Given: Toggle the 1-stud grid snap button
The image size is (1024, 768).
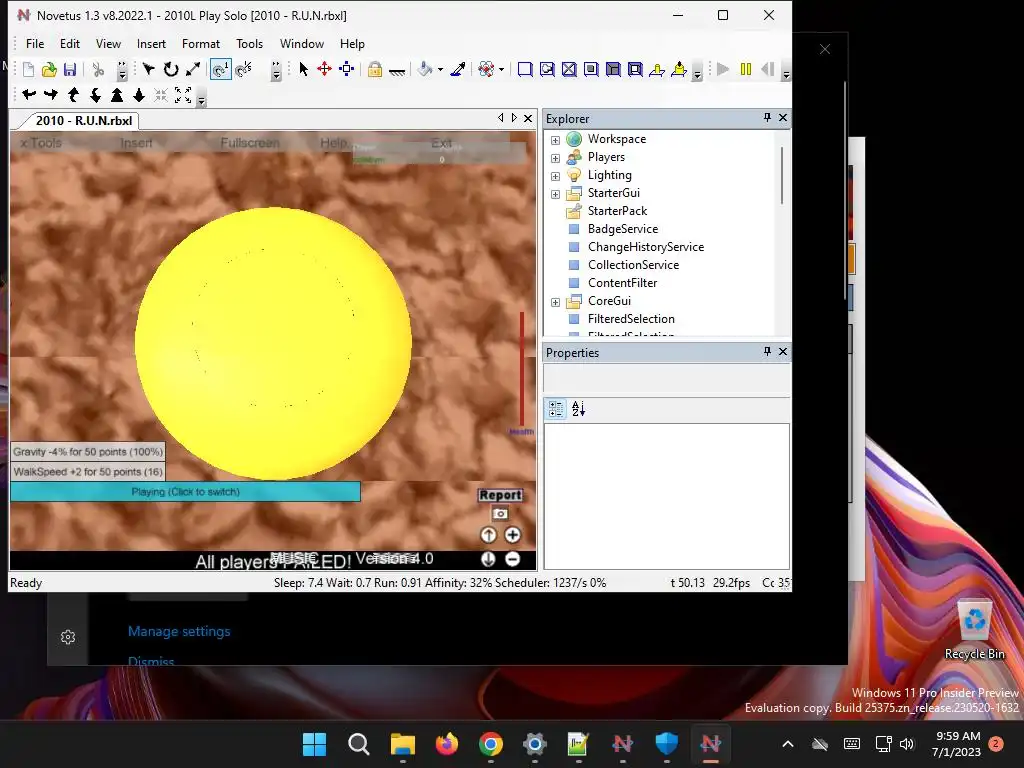Looking at the screenshot, I should point(221,69).
